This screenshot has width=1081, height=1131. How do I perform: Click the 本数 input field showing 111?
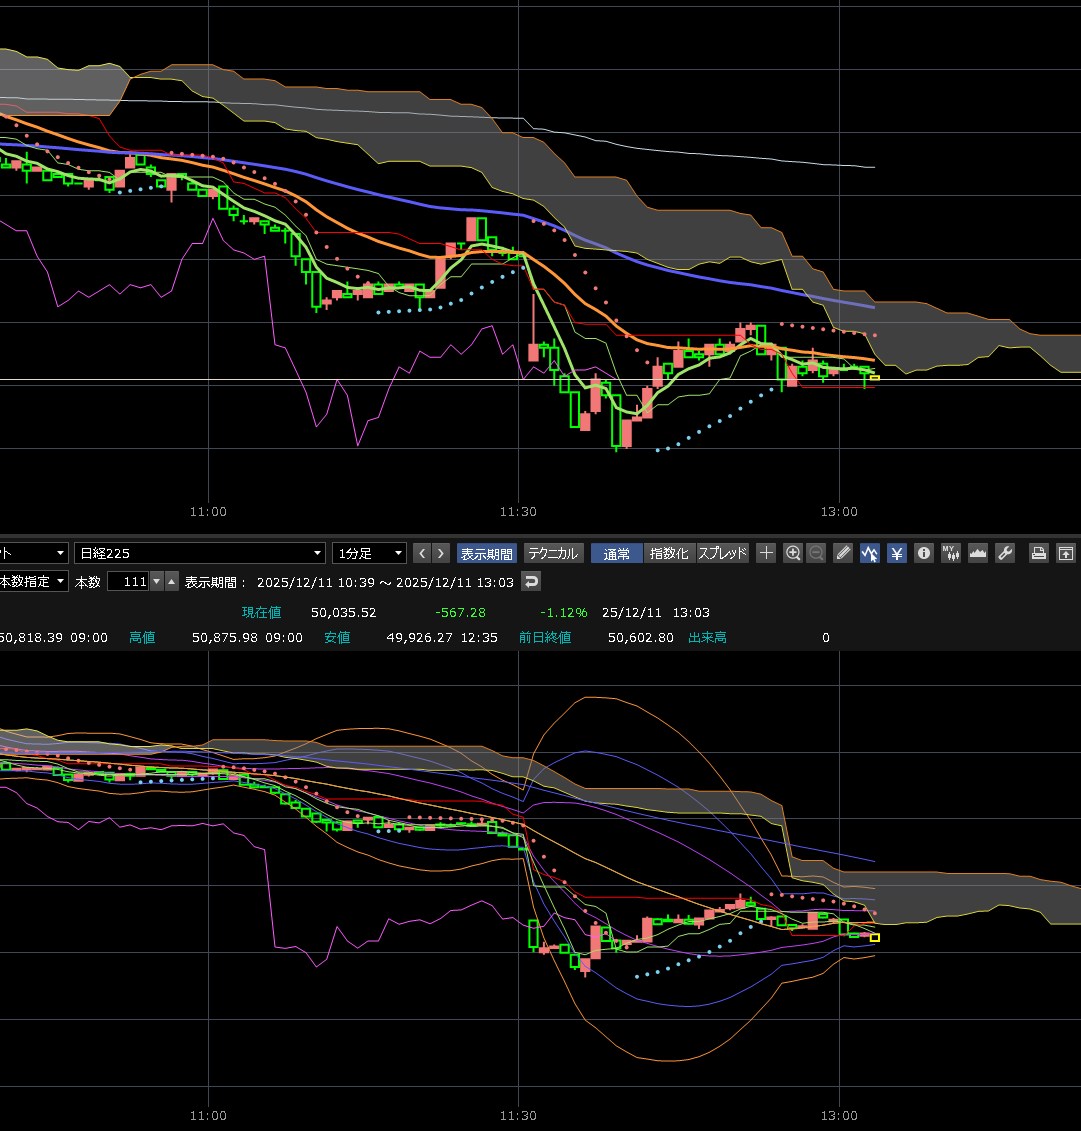127,581
